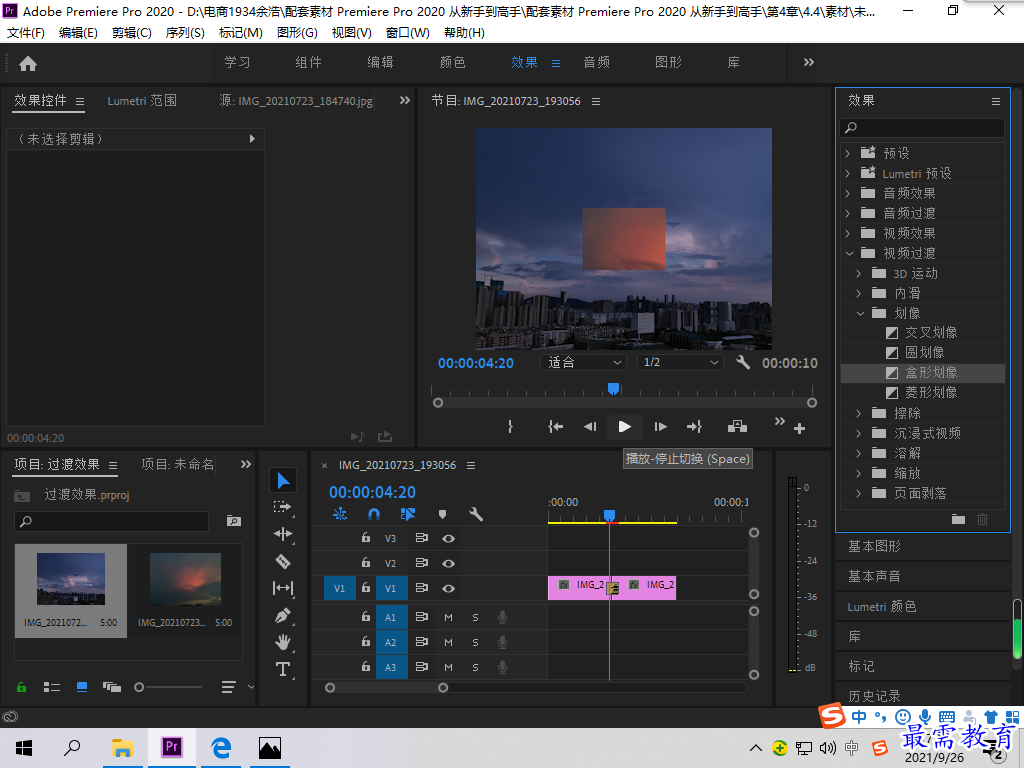Open the Essential Graphics panel

pos(874,547)
